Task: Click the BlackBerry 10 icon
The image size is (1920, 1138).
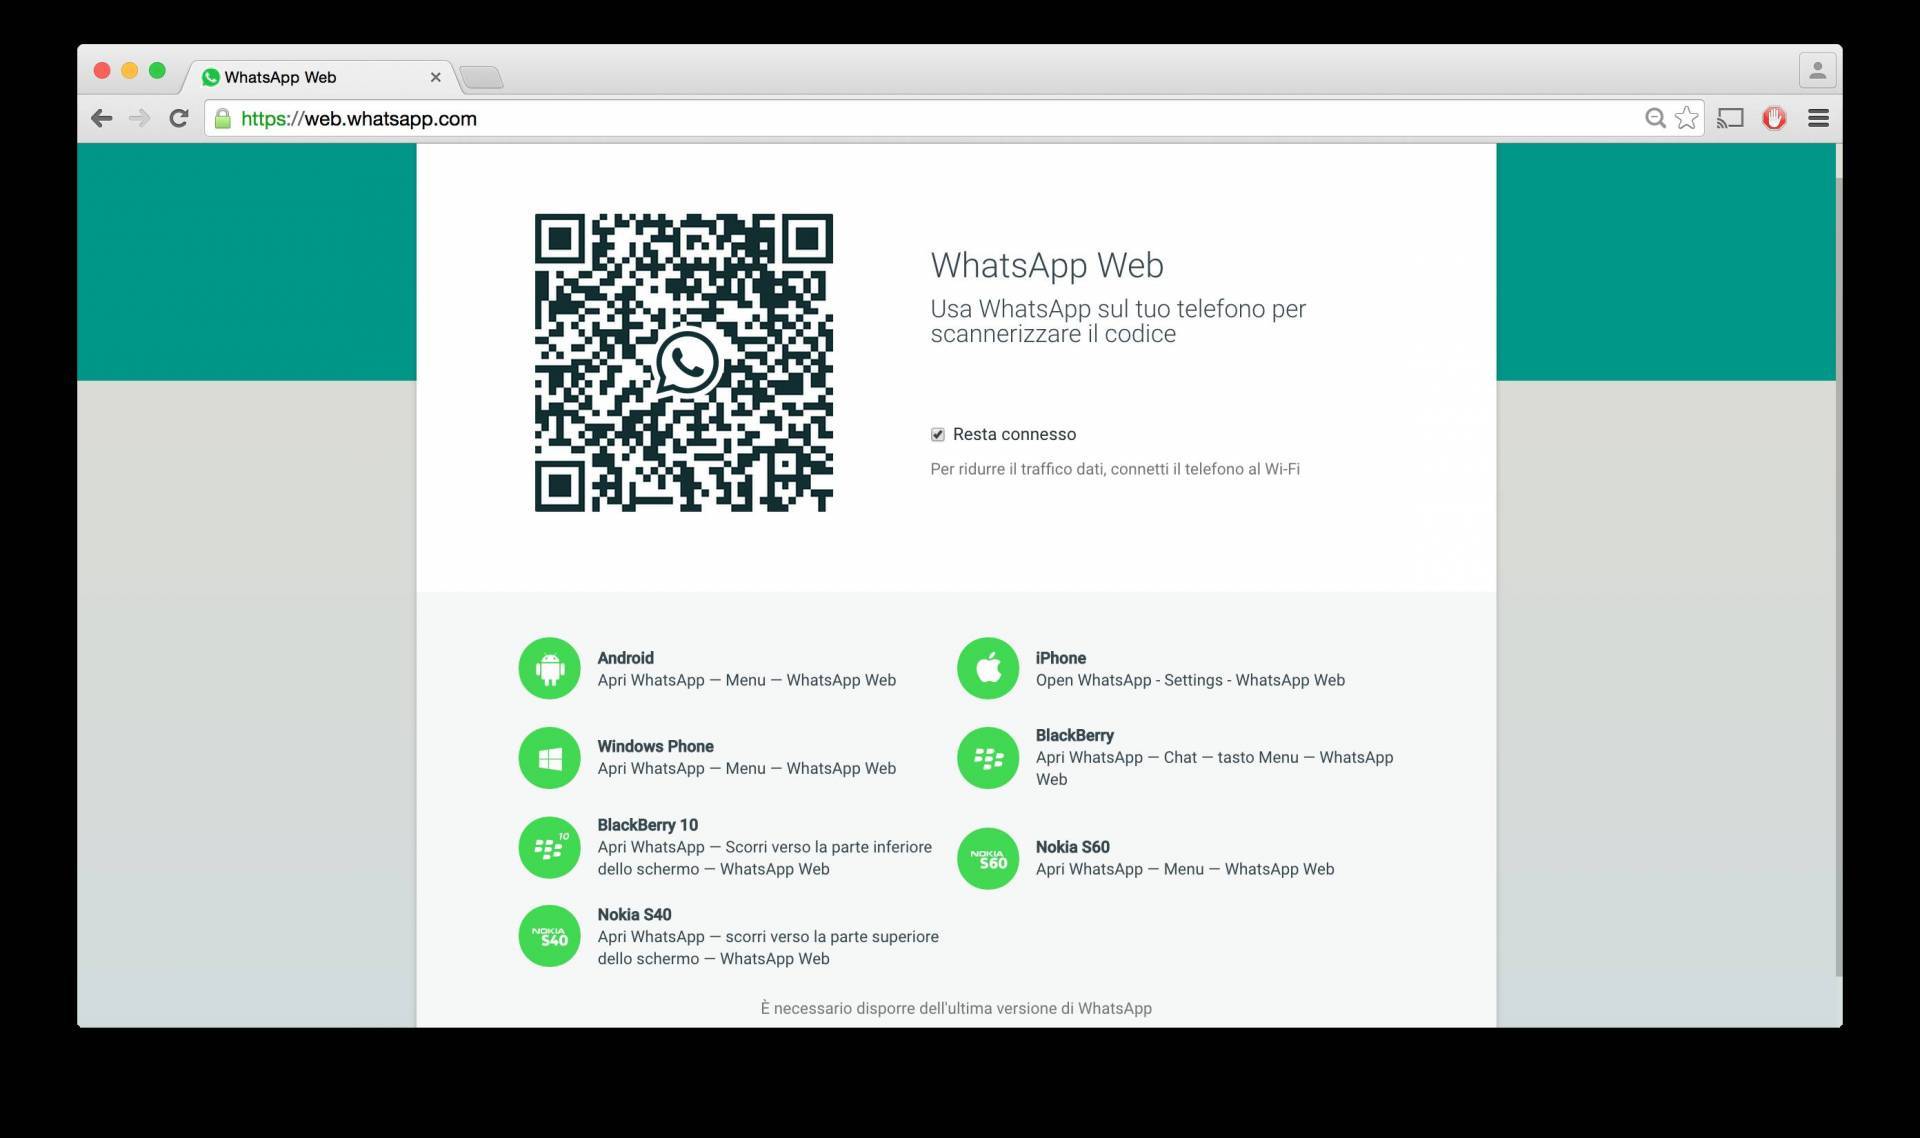Action: click(x=549, y=847)
